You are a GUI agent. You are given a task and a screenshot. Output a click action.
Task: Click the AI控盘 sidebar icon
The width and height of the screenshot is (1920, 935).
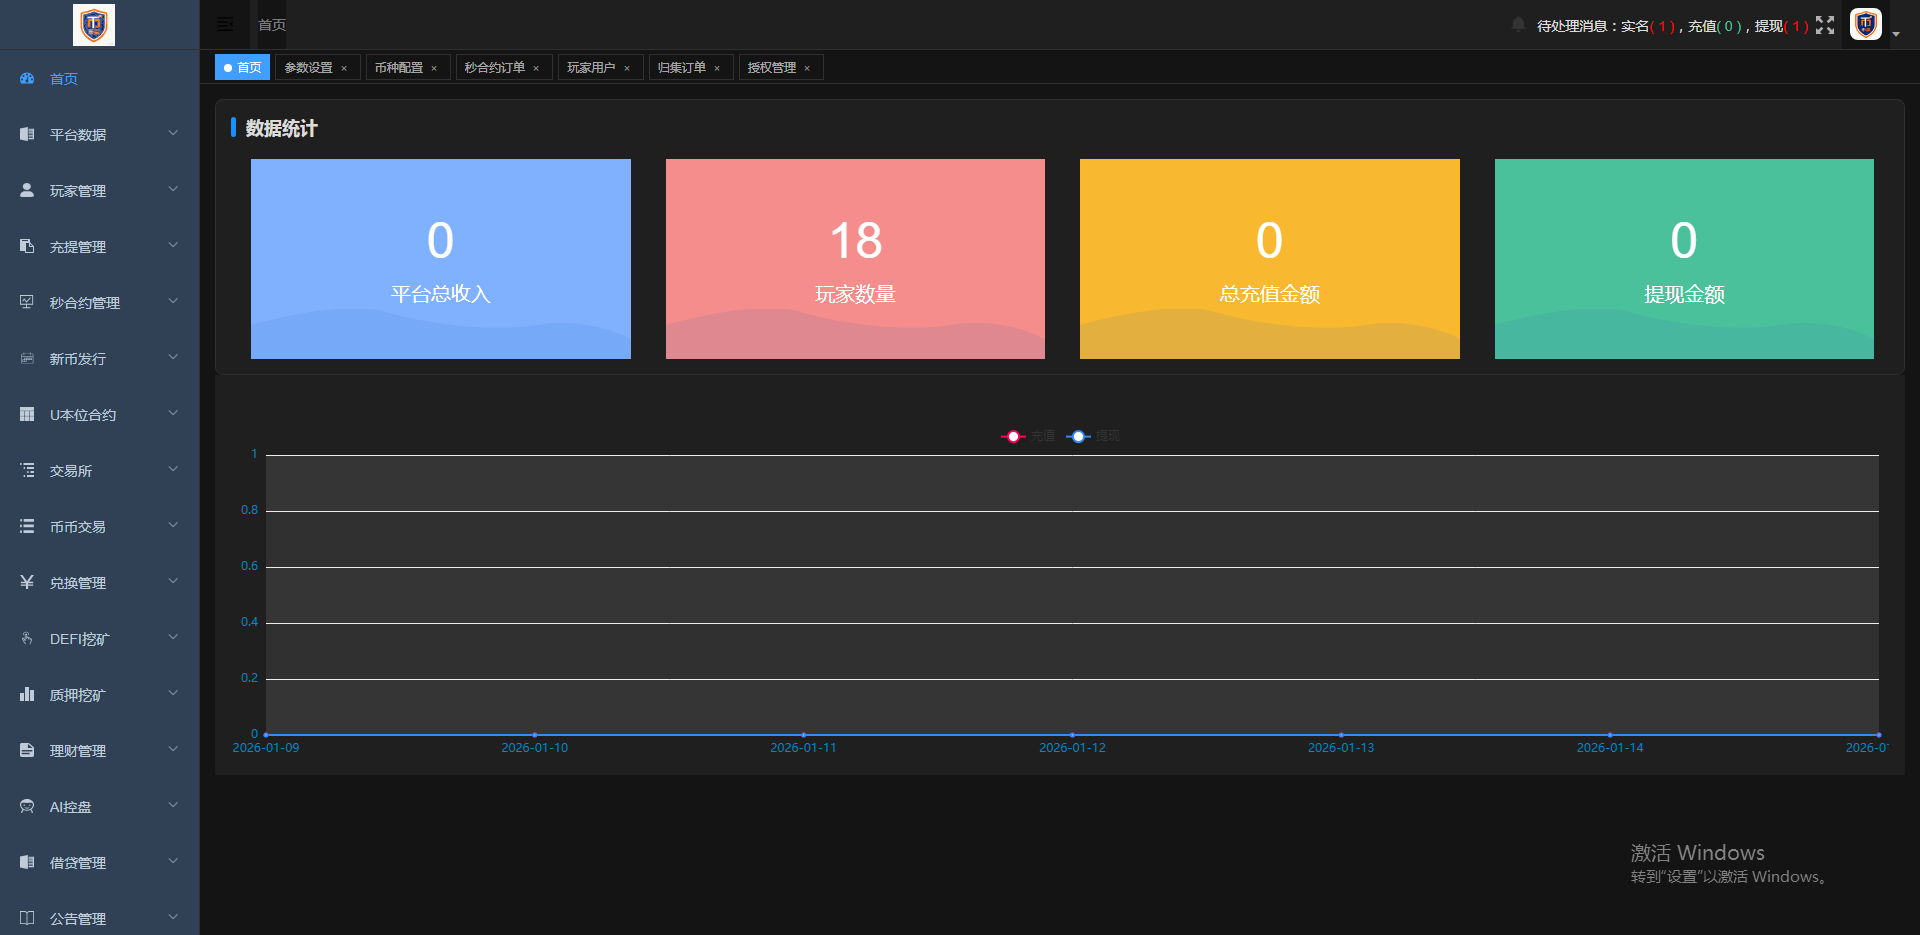tap(27, 806)
